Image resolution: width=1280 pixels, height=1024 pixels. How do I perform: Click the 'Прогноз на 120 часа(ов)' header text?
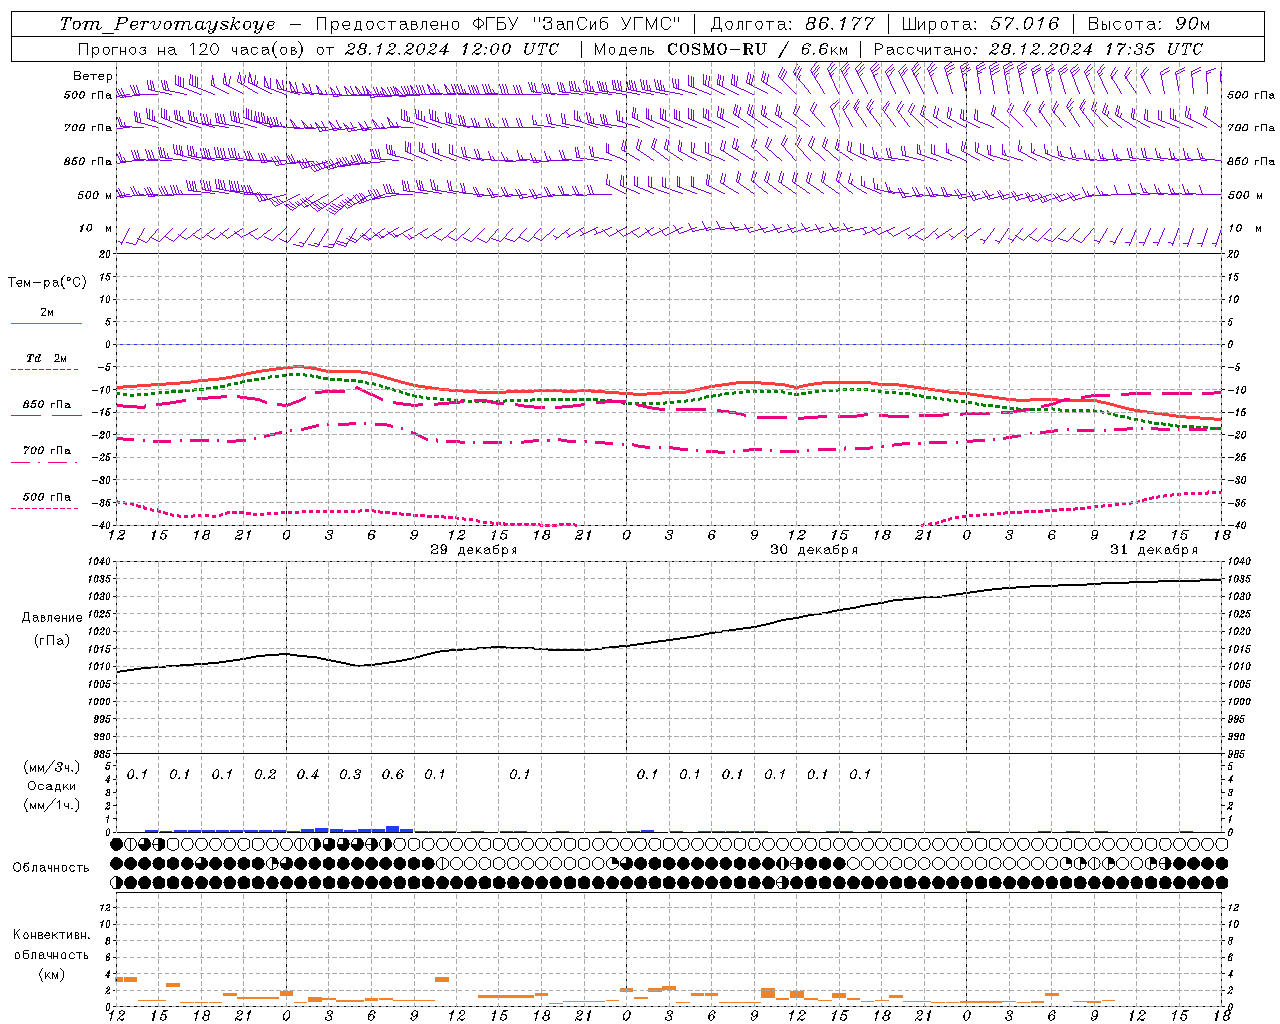[x=193, y=49]
